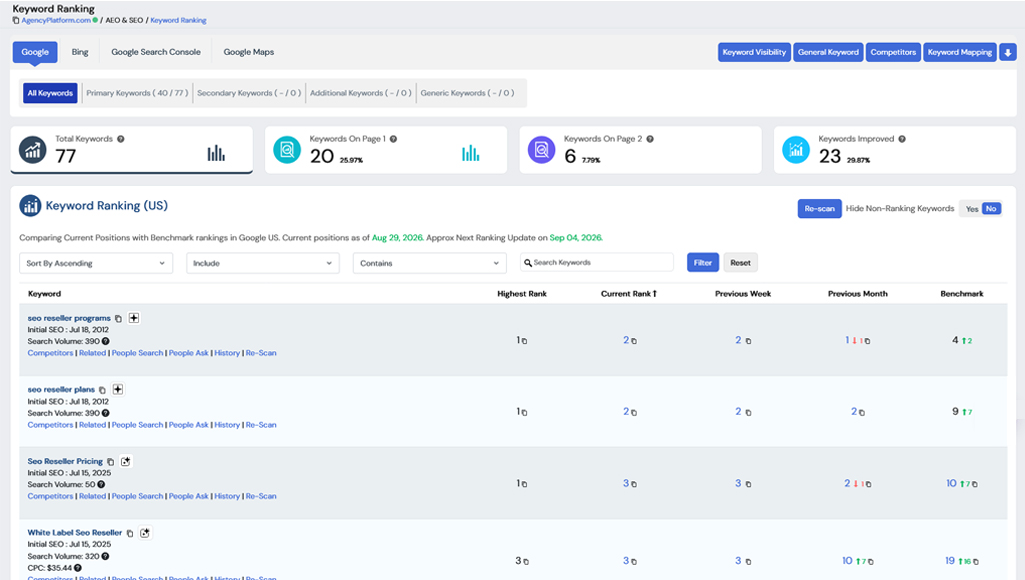This screenshot has height=580, width=1025.
Task: Sort by Current Rank column header
Action: (x=628, y=294)
